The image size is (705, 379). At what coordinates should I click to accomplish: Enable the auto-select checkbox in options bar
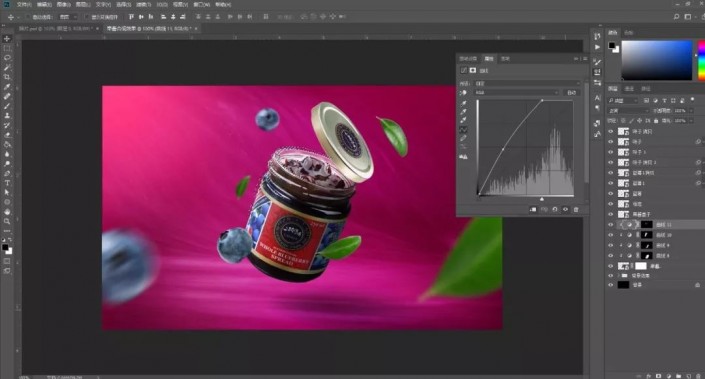(28, 17)
